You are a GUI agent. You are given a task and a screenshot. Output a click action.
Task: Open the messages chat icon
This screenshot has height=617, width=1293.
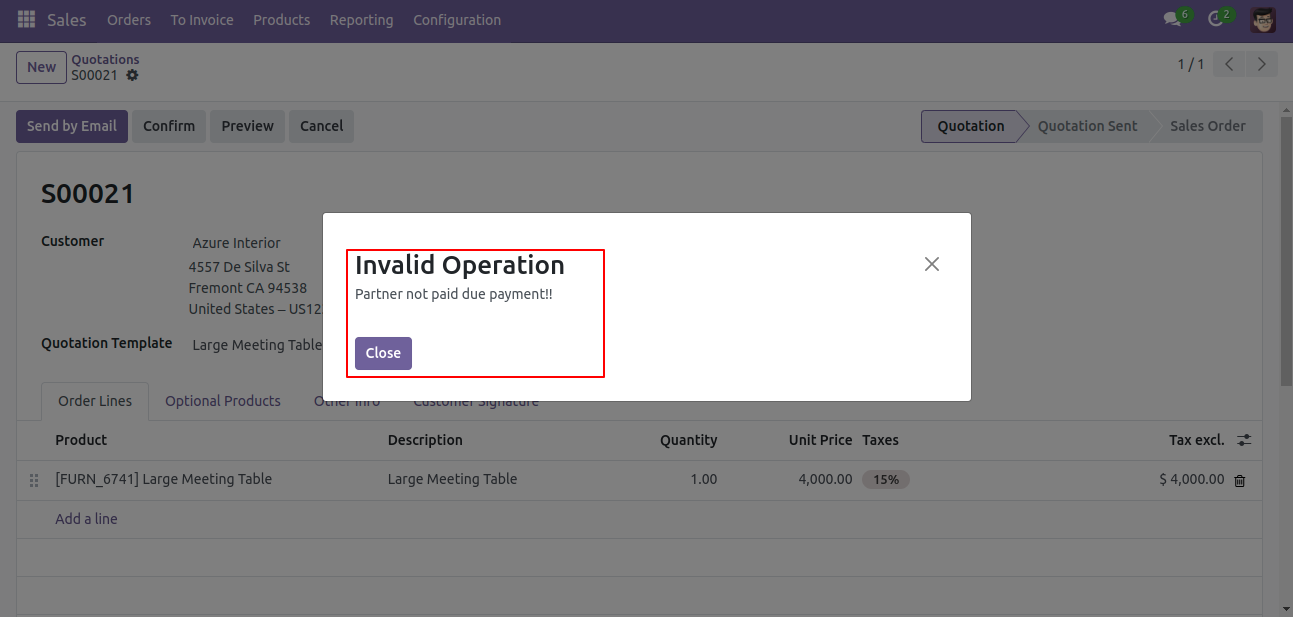point(1173,20)
